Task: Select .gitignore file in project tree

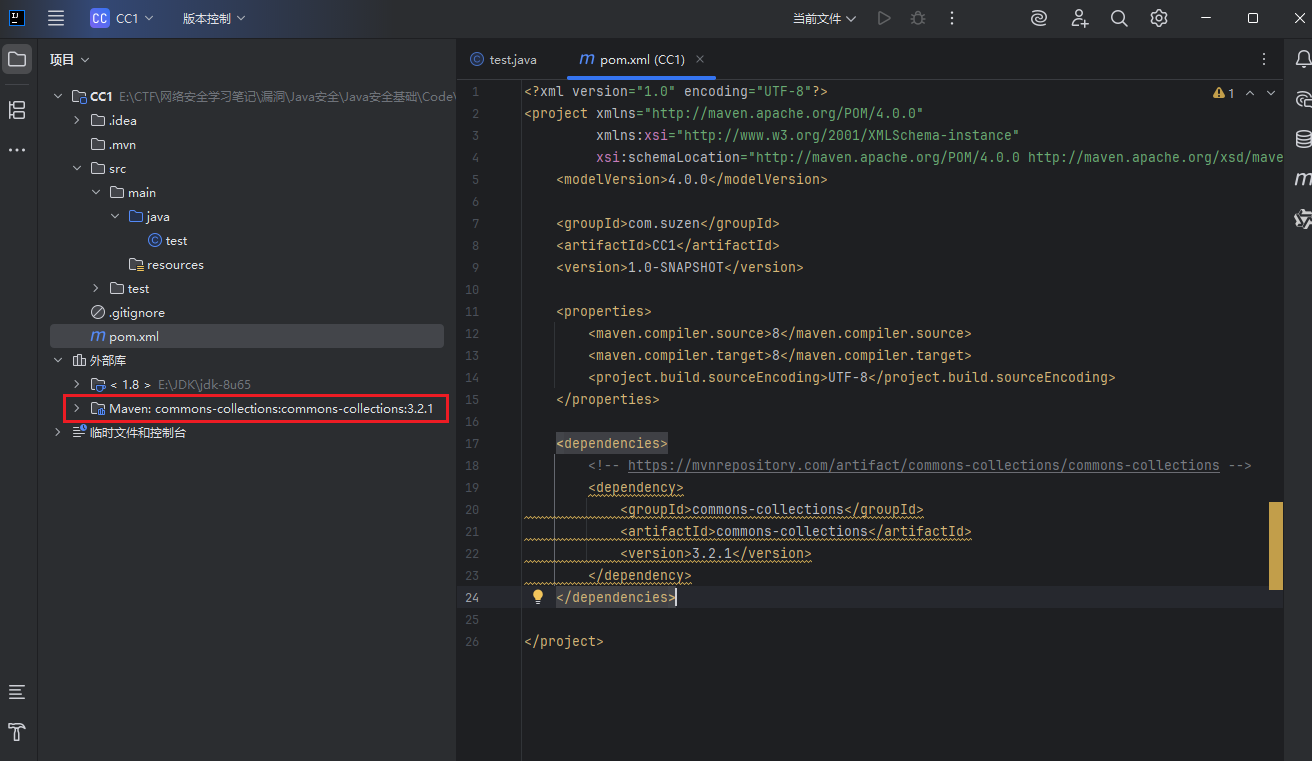Action: pyautogui.click(x=136, y=312)
